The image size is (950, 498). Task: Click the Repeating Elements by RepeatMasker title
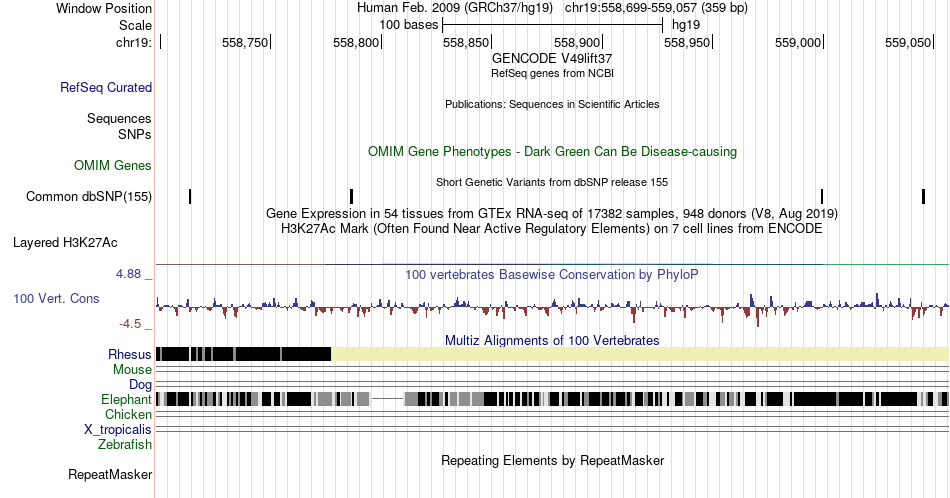click(552, 460)
